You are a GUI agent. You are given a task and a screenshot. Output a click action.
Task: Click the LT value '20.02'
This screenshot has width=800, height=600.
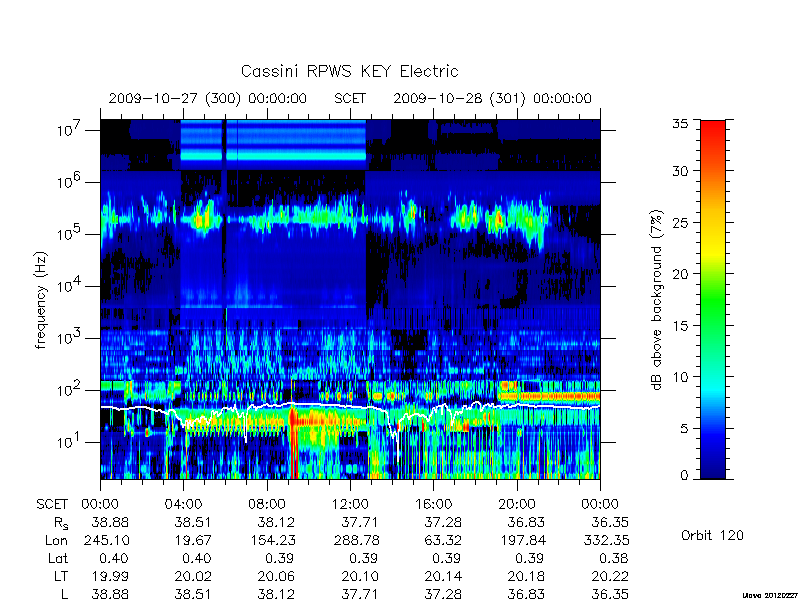click(x=192, y=576)
